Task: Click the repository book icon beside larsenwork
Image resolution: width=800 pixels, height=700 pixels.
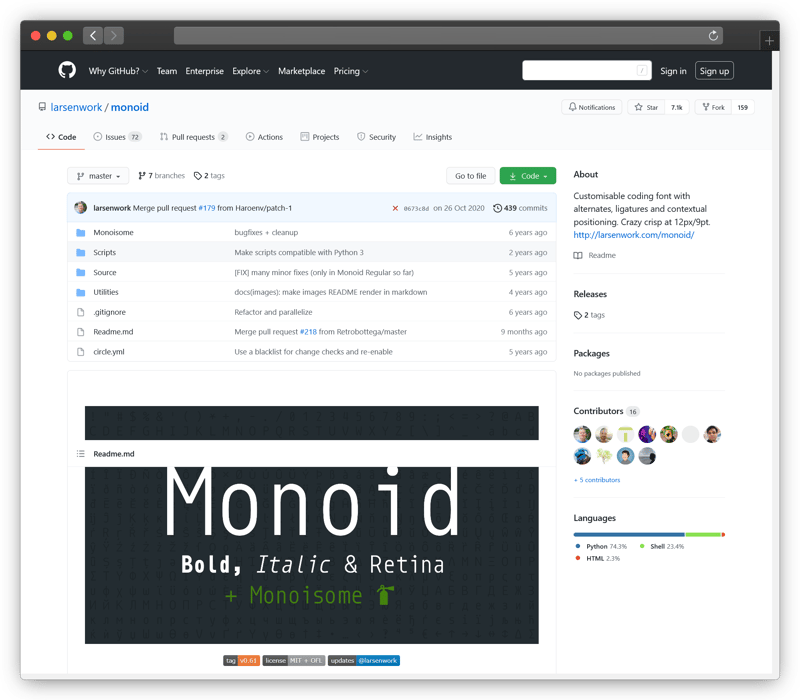Action: pos(42,107)
